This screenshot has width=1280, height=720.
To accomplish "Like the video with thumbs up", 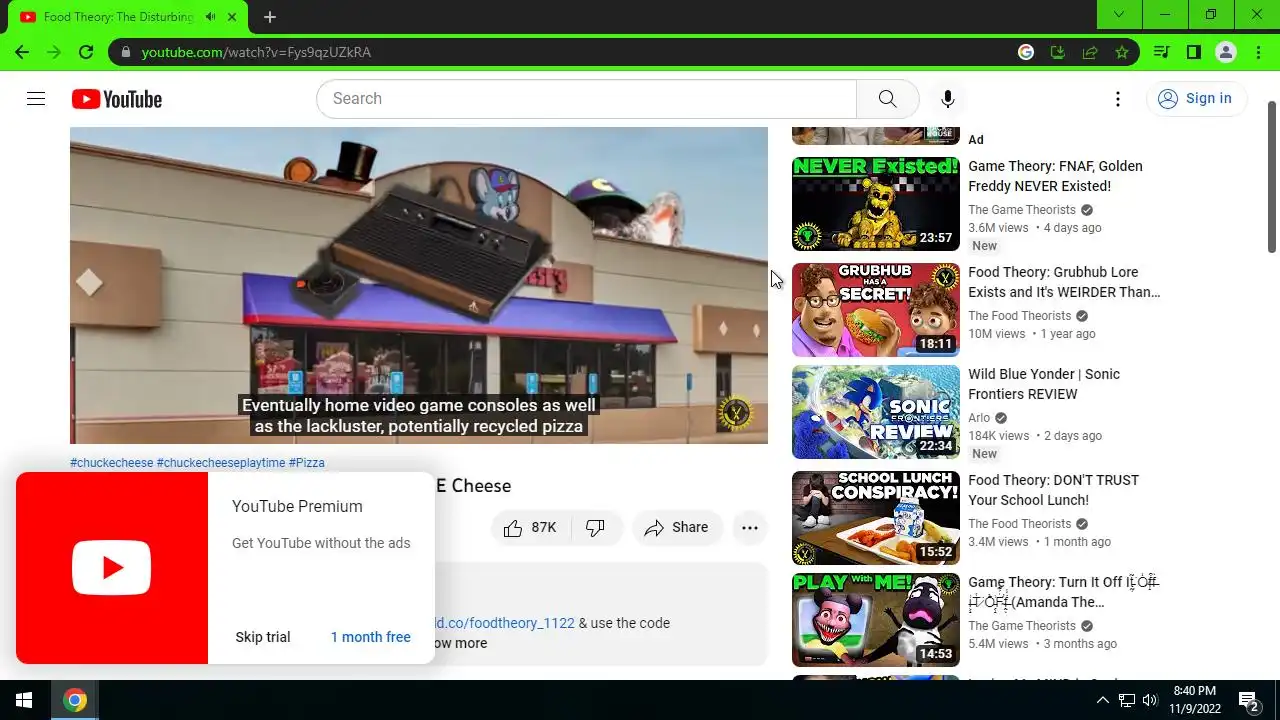I will coord(513,528).
